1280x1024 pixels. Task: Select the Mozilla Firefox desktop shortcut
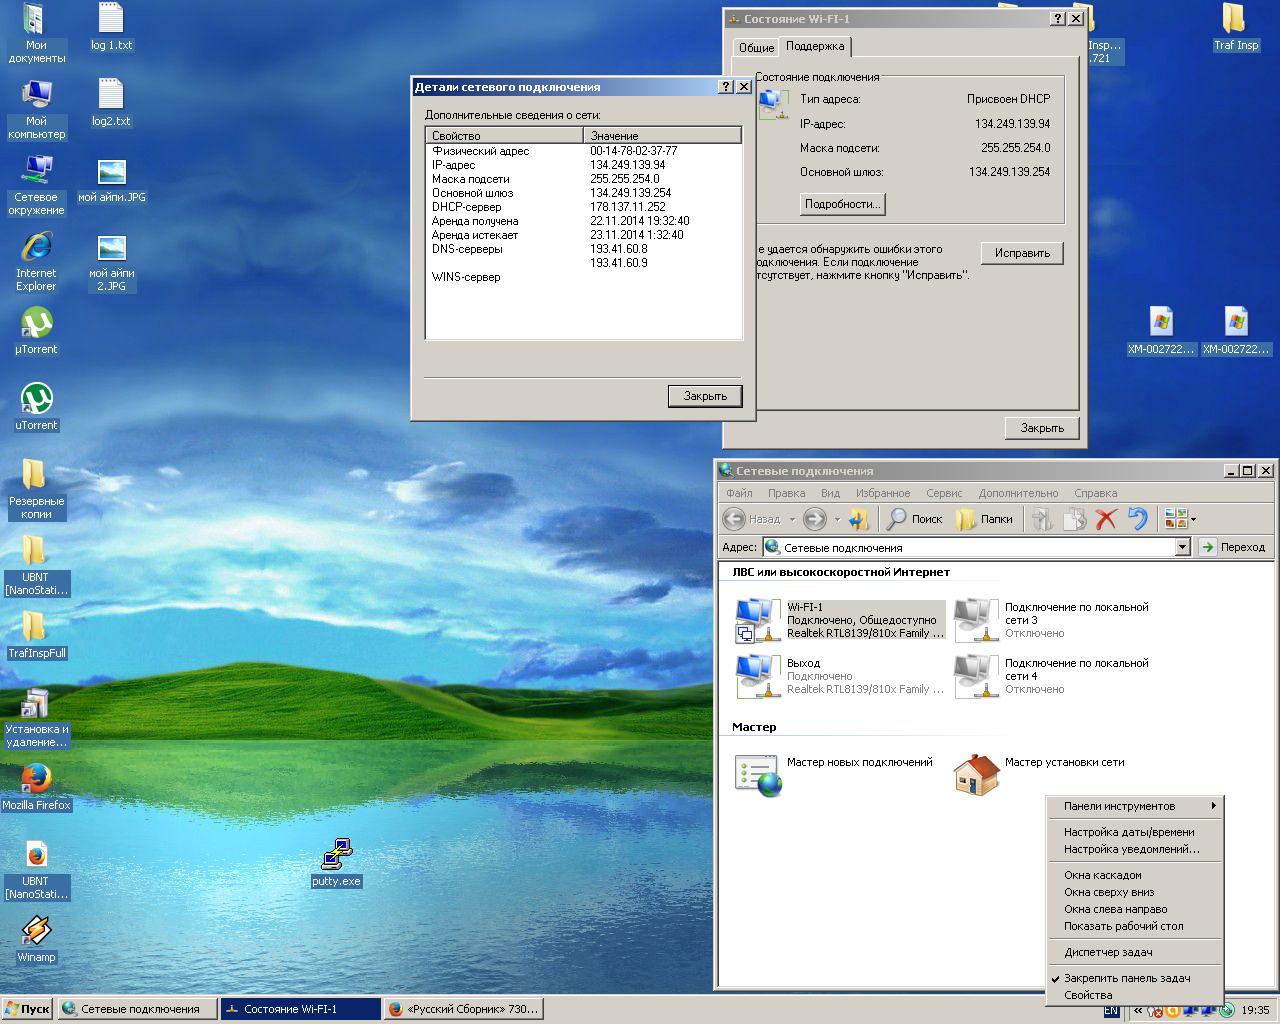point(36,779)
